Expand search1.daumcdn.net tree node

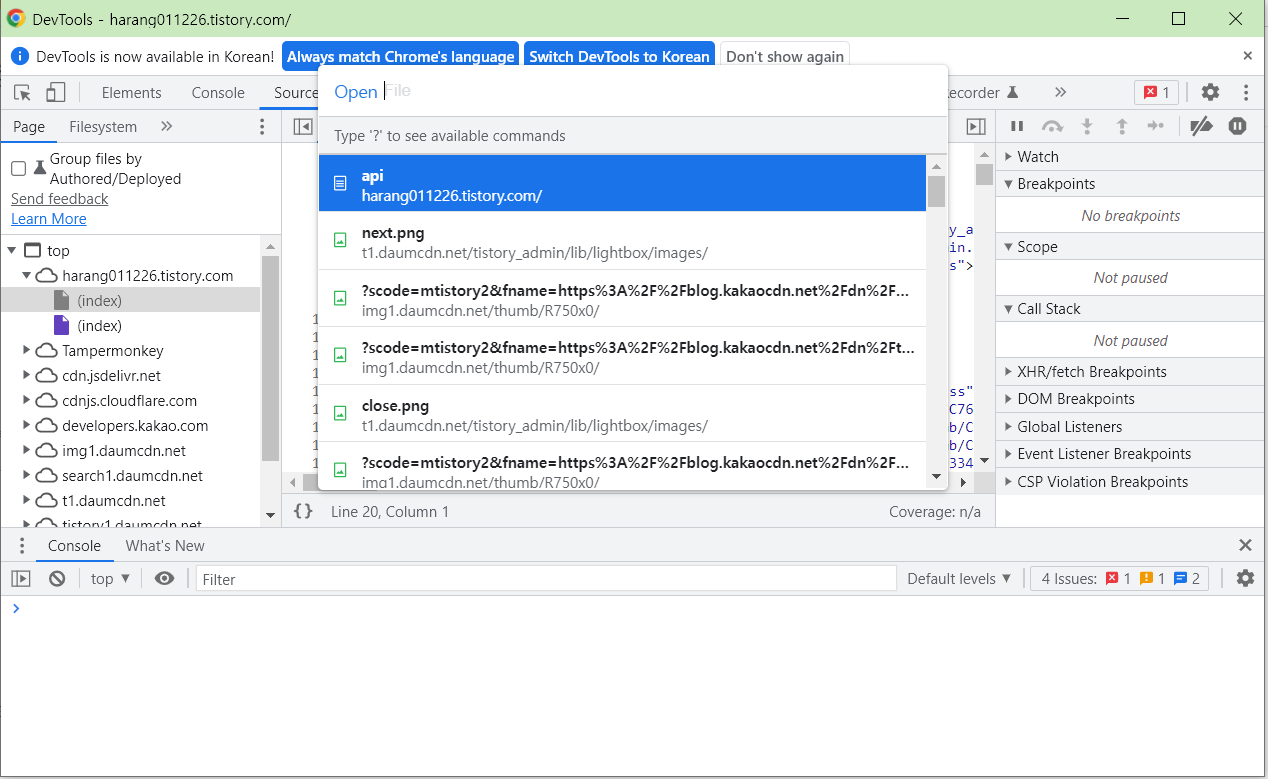coord(27,476)
